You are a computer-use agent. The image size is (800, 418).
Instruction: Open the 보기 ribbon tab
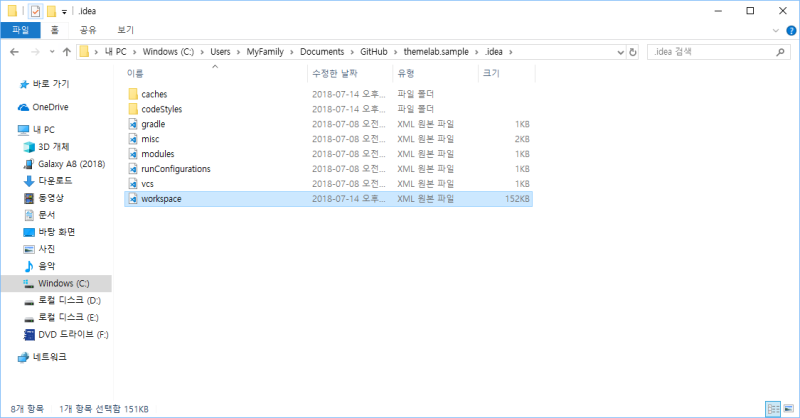(x=126, y=30)
